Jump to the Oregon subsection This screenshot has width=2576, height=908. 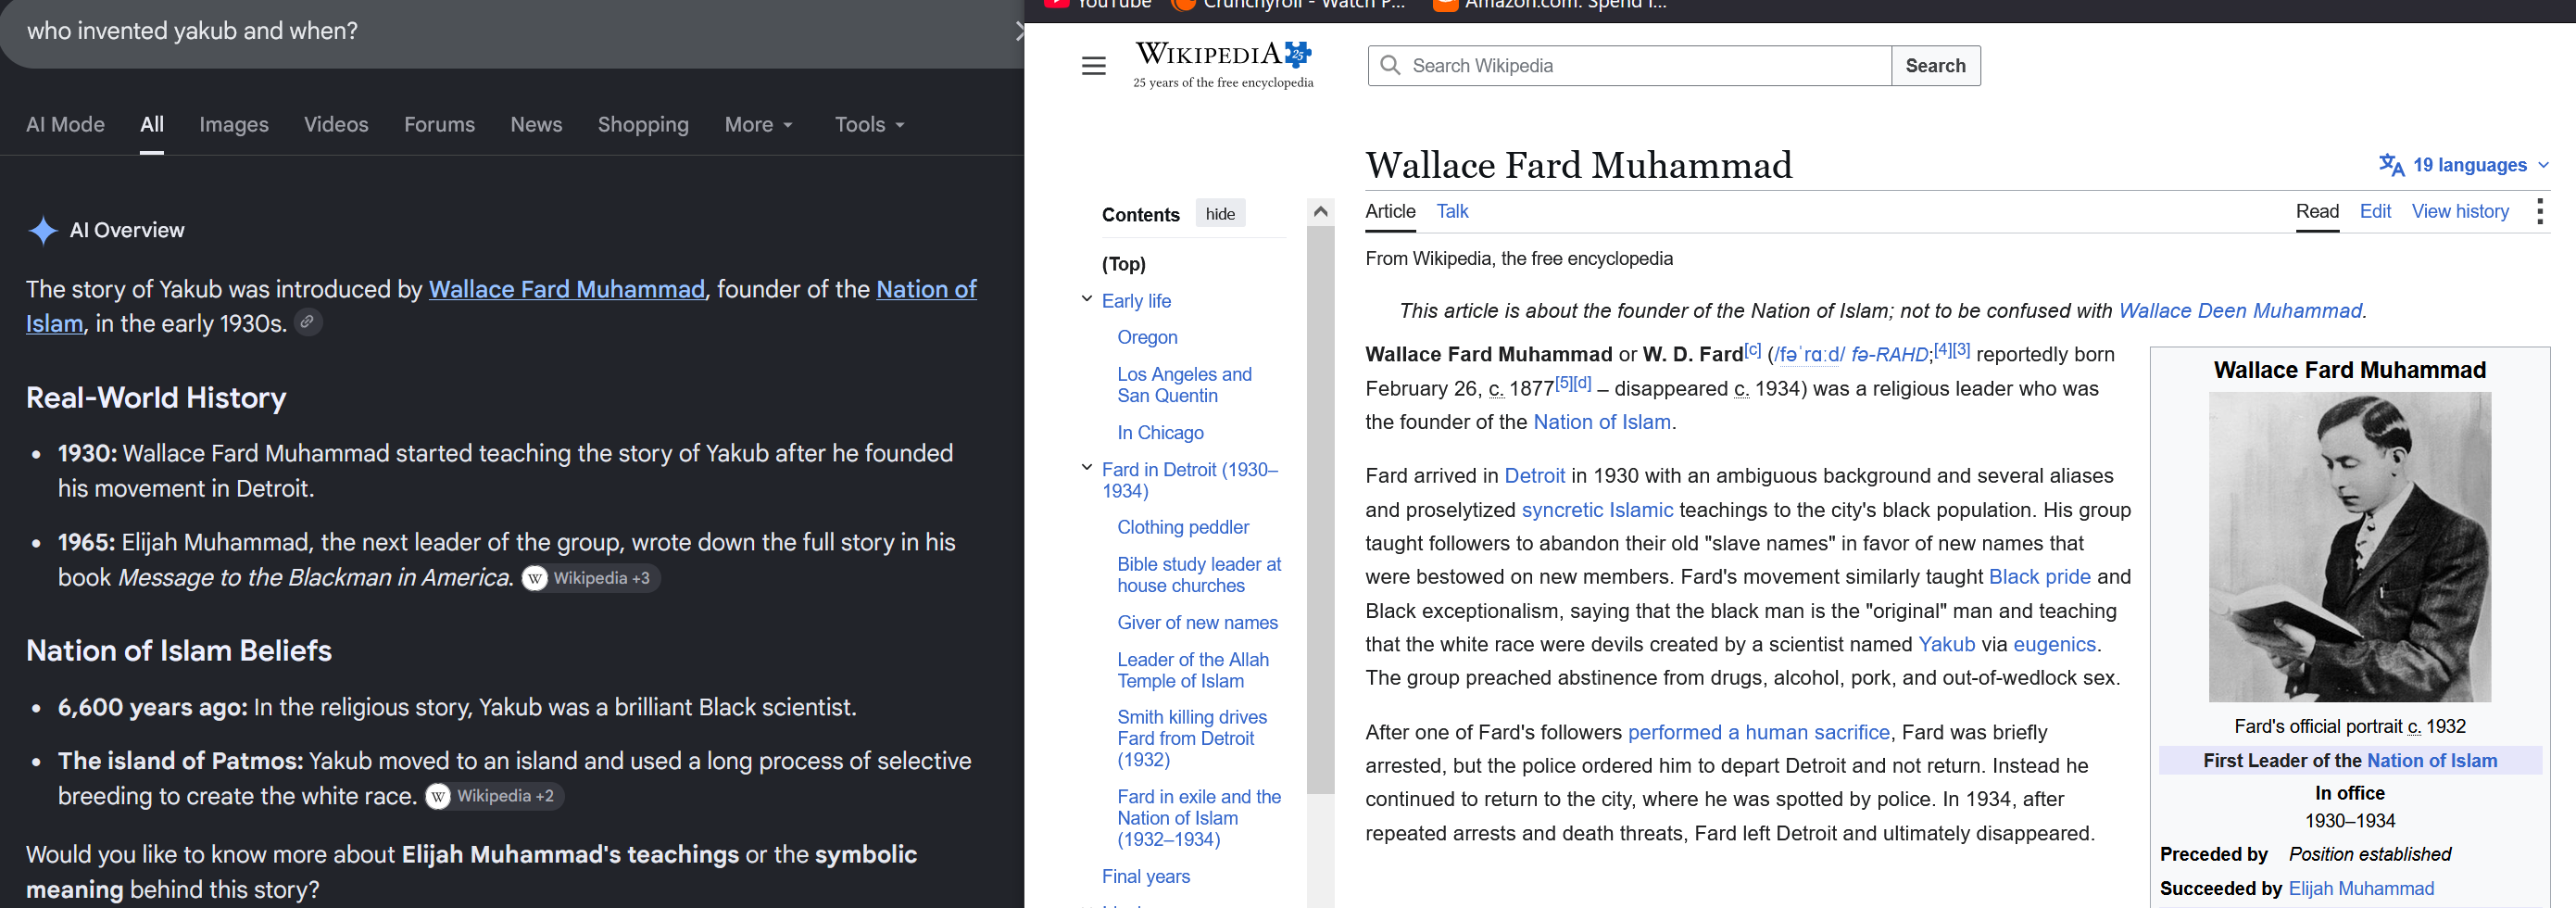click(1147, 337)
